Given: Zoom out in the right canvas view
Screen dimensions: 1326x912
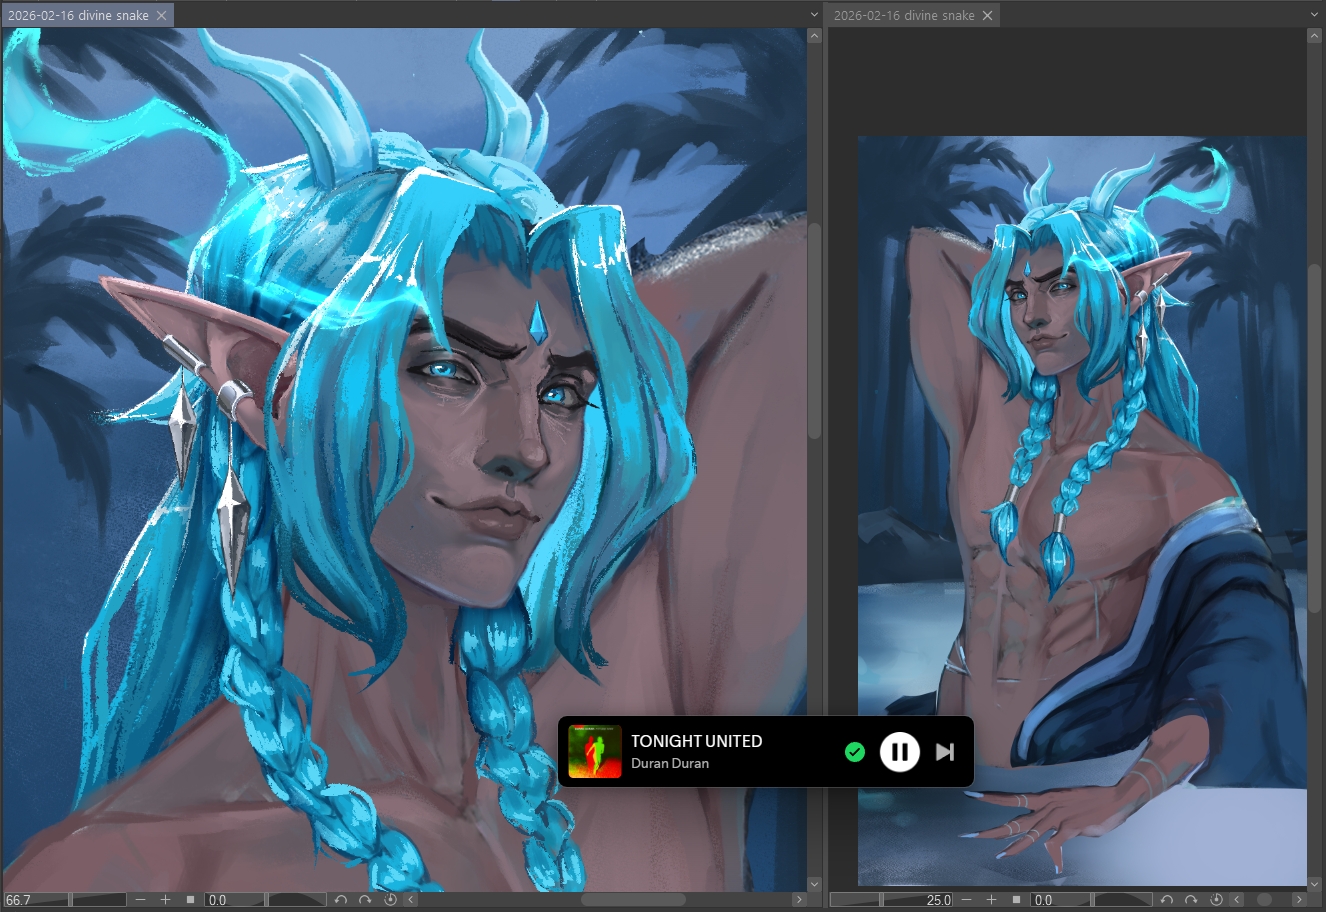Looking at the screenshot, I should pos(967,900).
